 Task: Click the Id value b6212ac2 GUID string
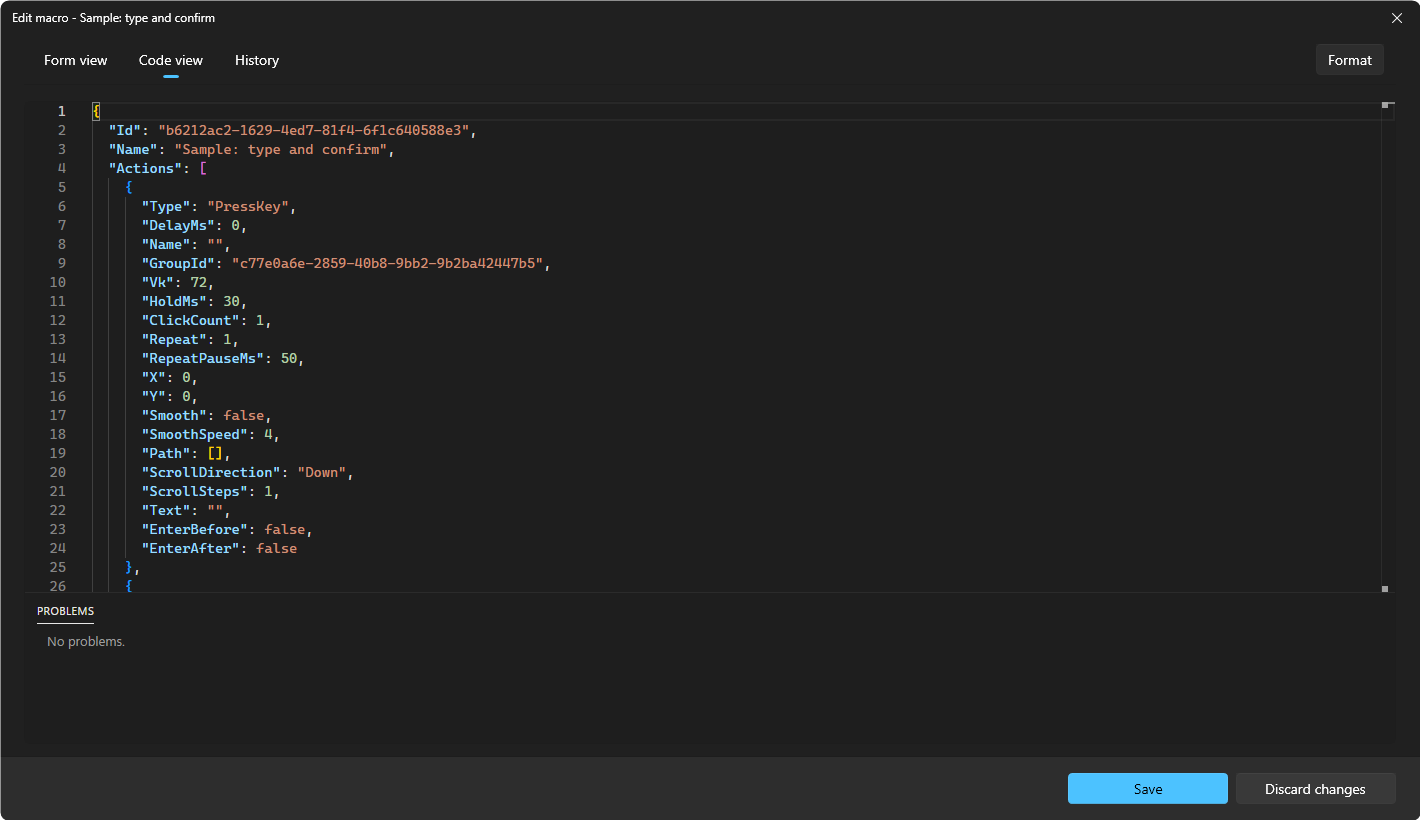pyautogui.click(x=314, y=130)
